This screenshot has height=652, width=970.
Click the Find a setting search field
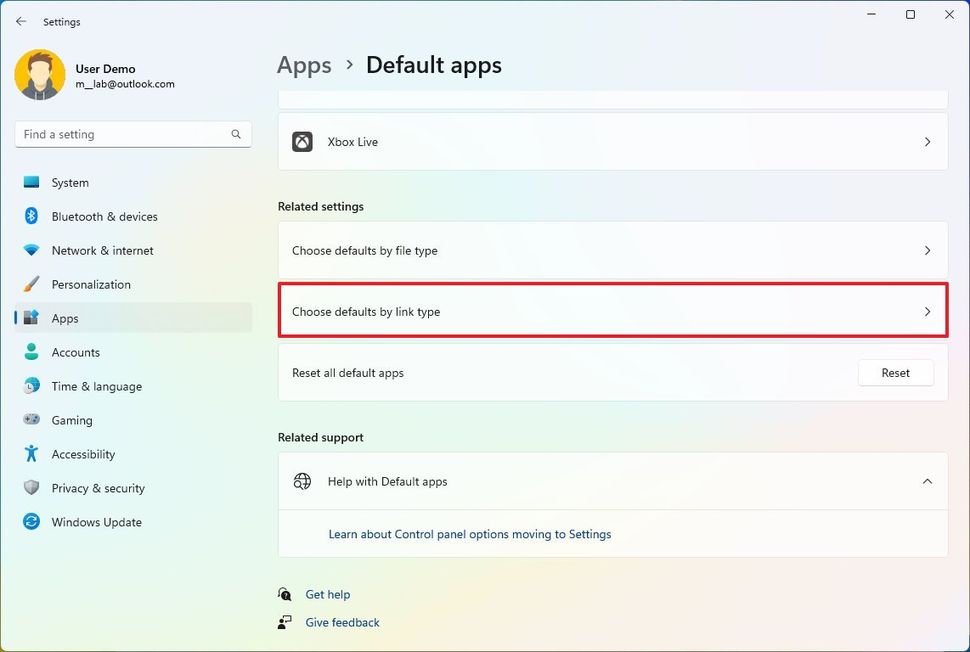132,134
